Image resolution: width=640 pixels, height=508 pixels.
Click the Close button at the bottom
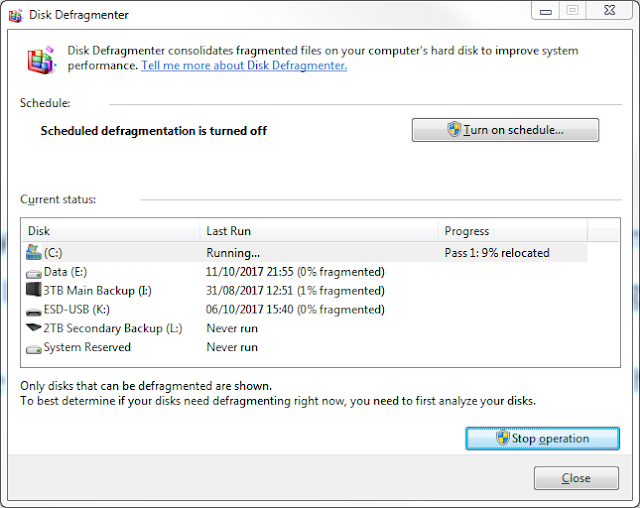pos(576,478)
